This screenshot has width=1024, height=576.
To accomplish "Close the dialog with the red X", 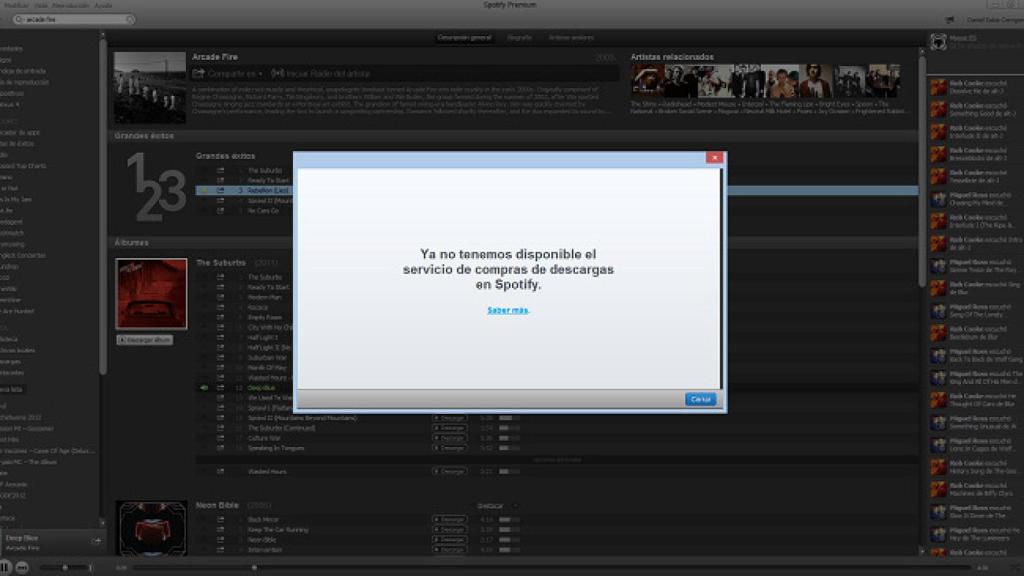I will point(714,158).
